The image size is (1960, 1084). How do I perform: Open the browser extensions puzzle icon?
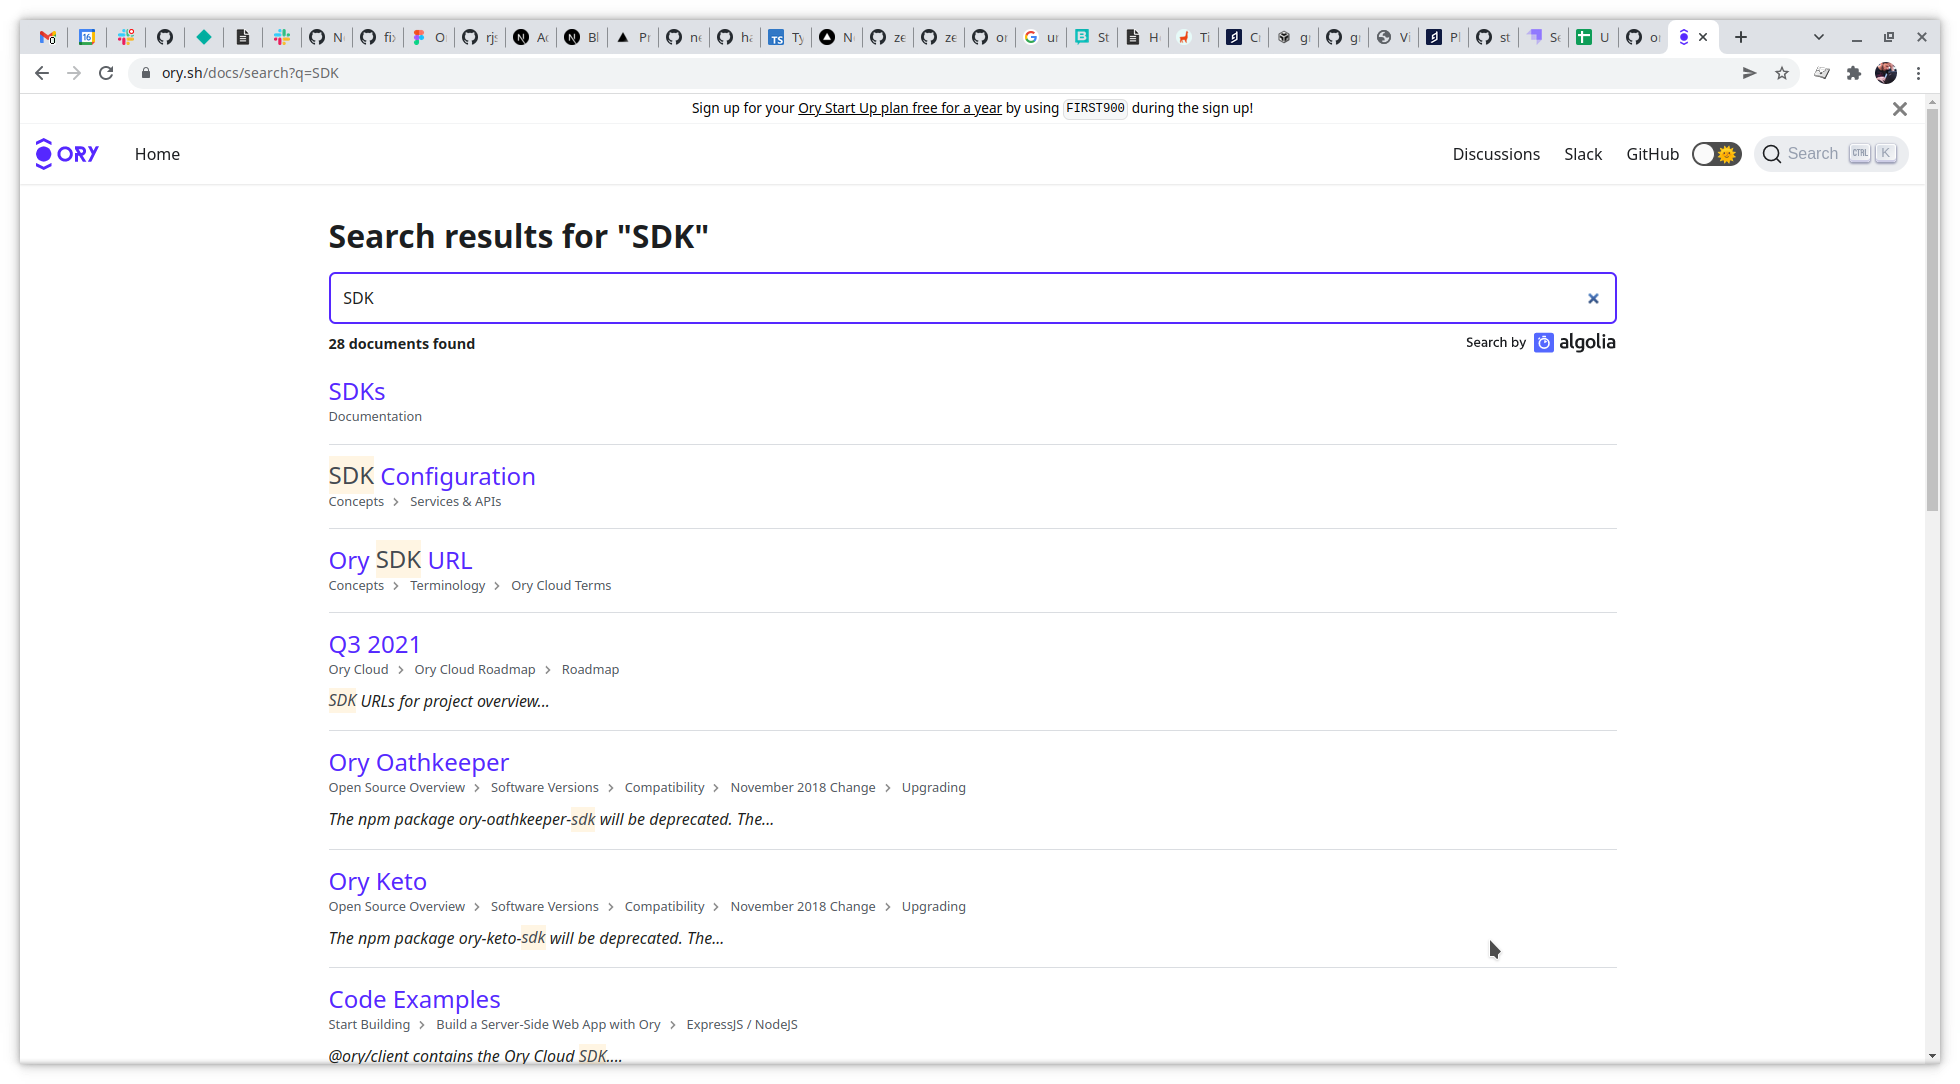coord(1854,72)
